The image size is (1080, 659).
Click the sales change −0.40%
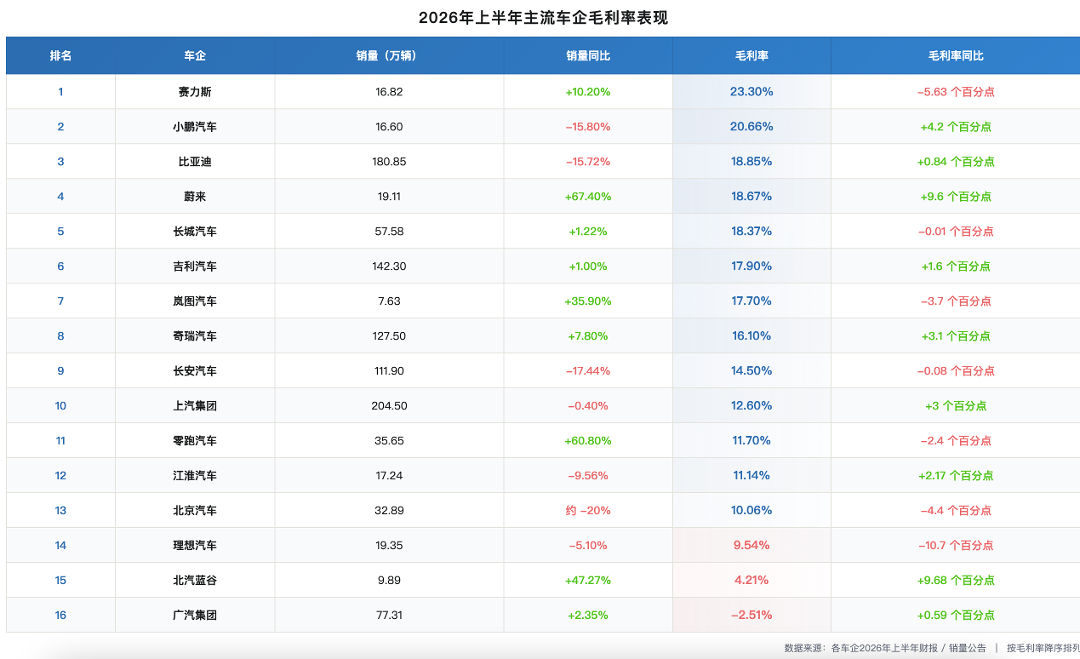[x=588, y=406]
